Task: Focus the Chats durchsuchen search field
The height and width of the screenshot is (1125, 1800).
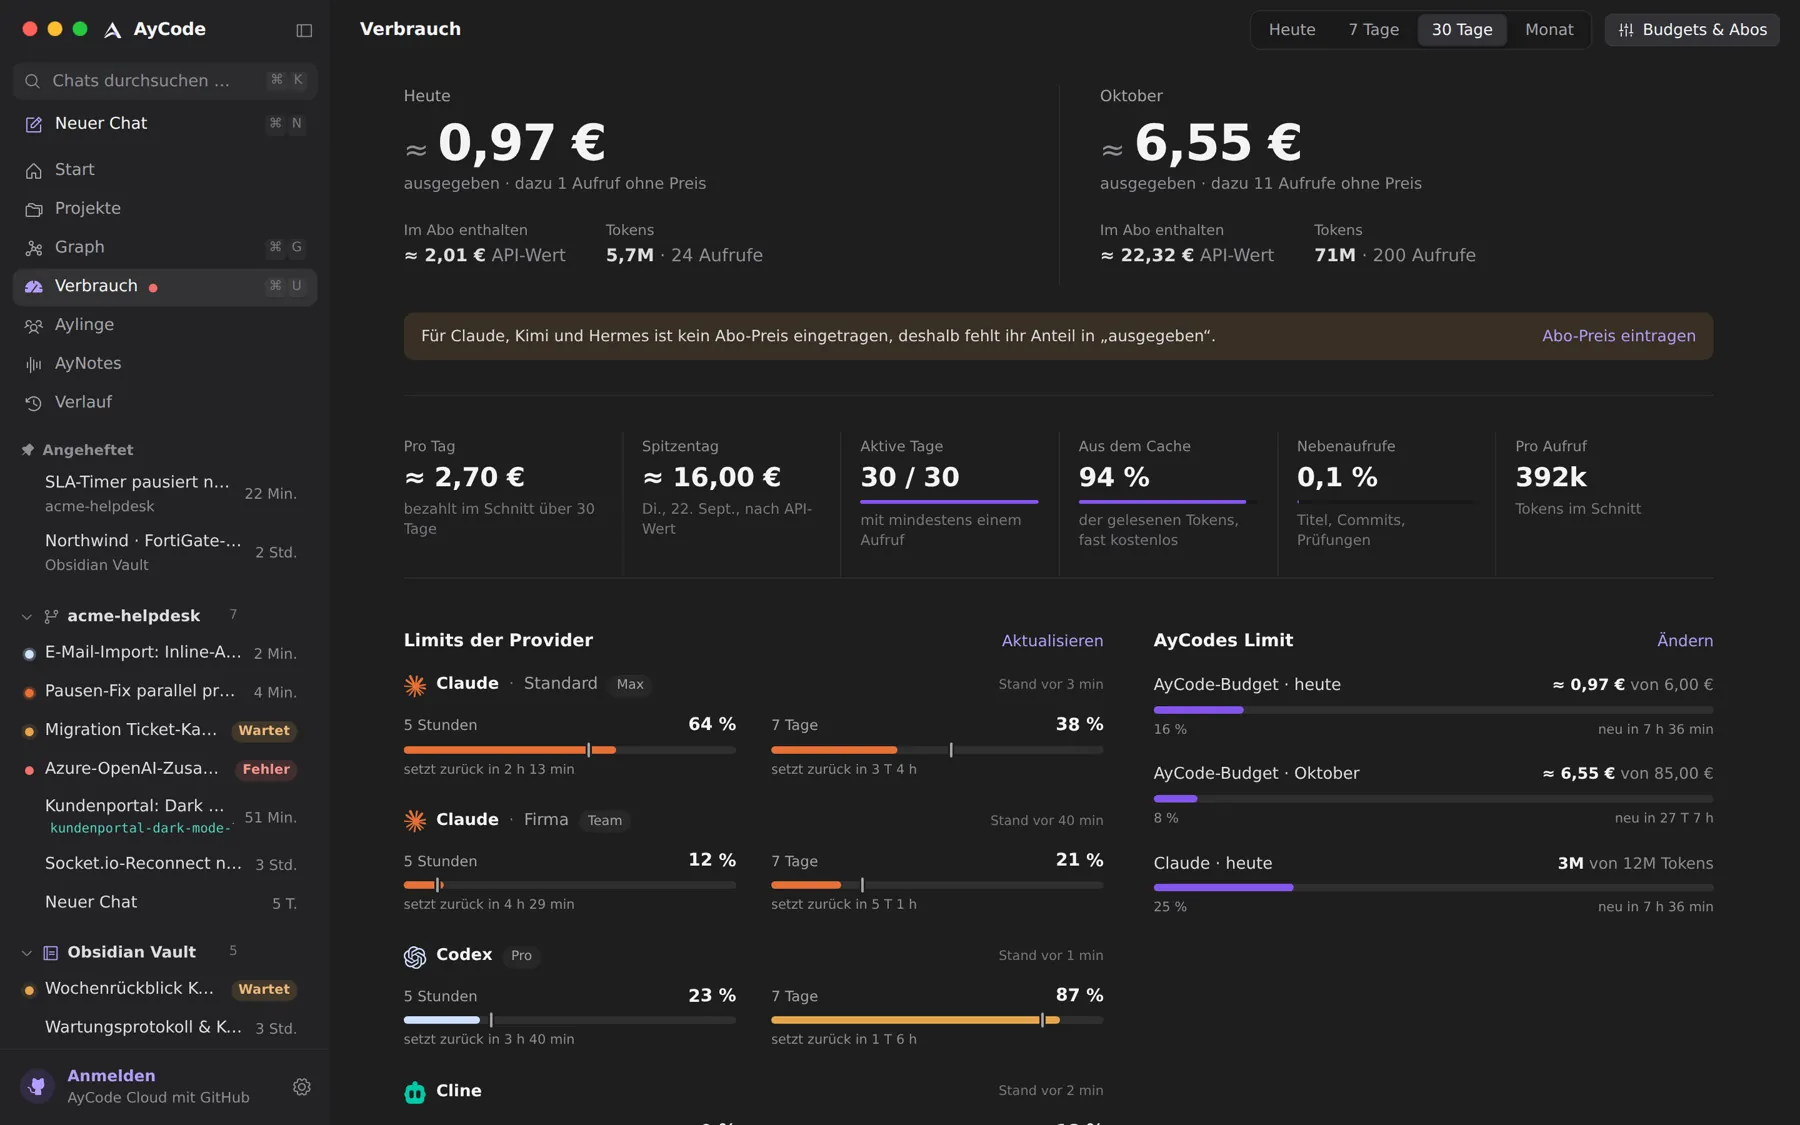Action: tap(165, 81)
